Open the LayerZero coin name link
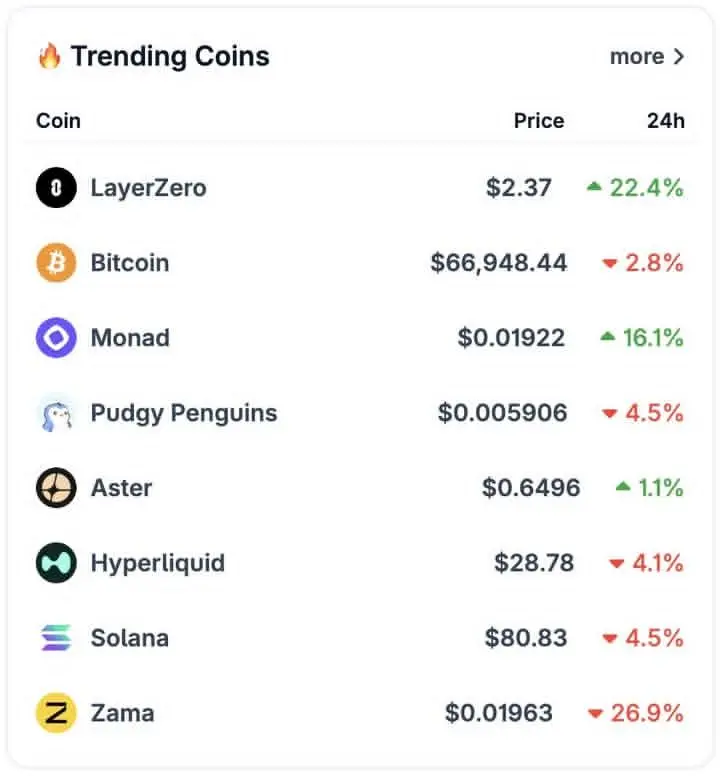 pos(148,188)
